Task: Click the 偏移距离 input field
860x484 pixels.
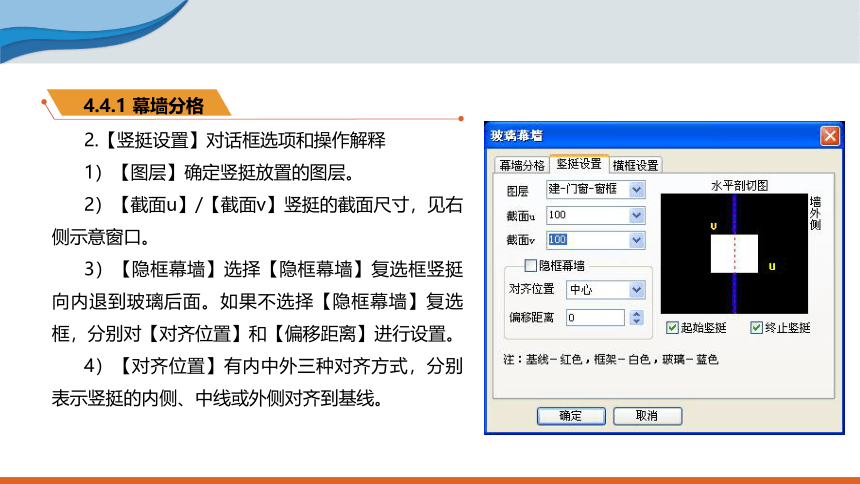Action: click(x=595, y=318)
